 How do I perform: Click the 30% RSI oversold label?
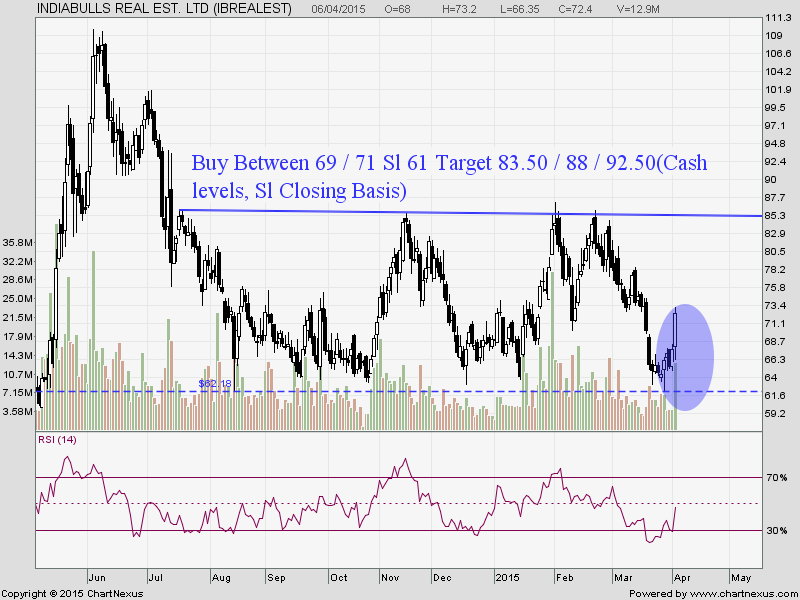pyautogui.click(x=776, y=531)
